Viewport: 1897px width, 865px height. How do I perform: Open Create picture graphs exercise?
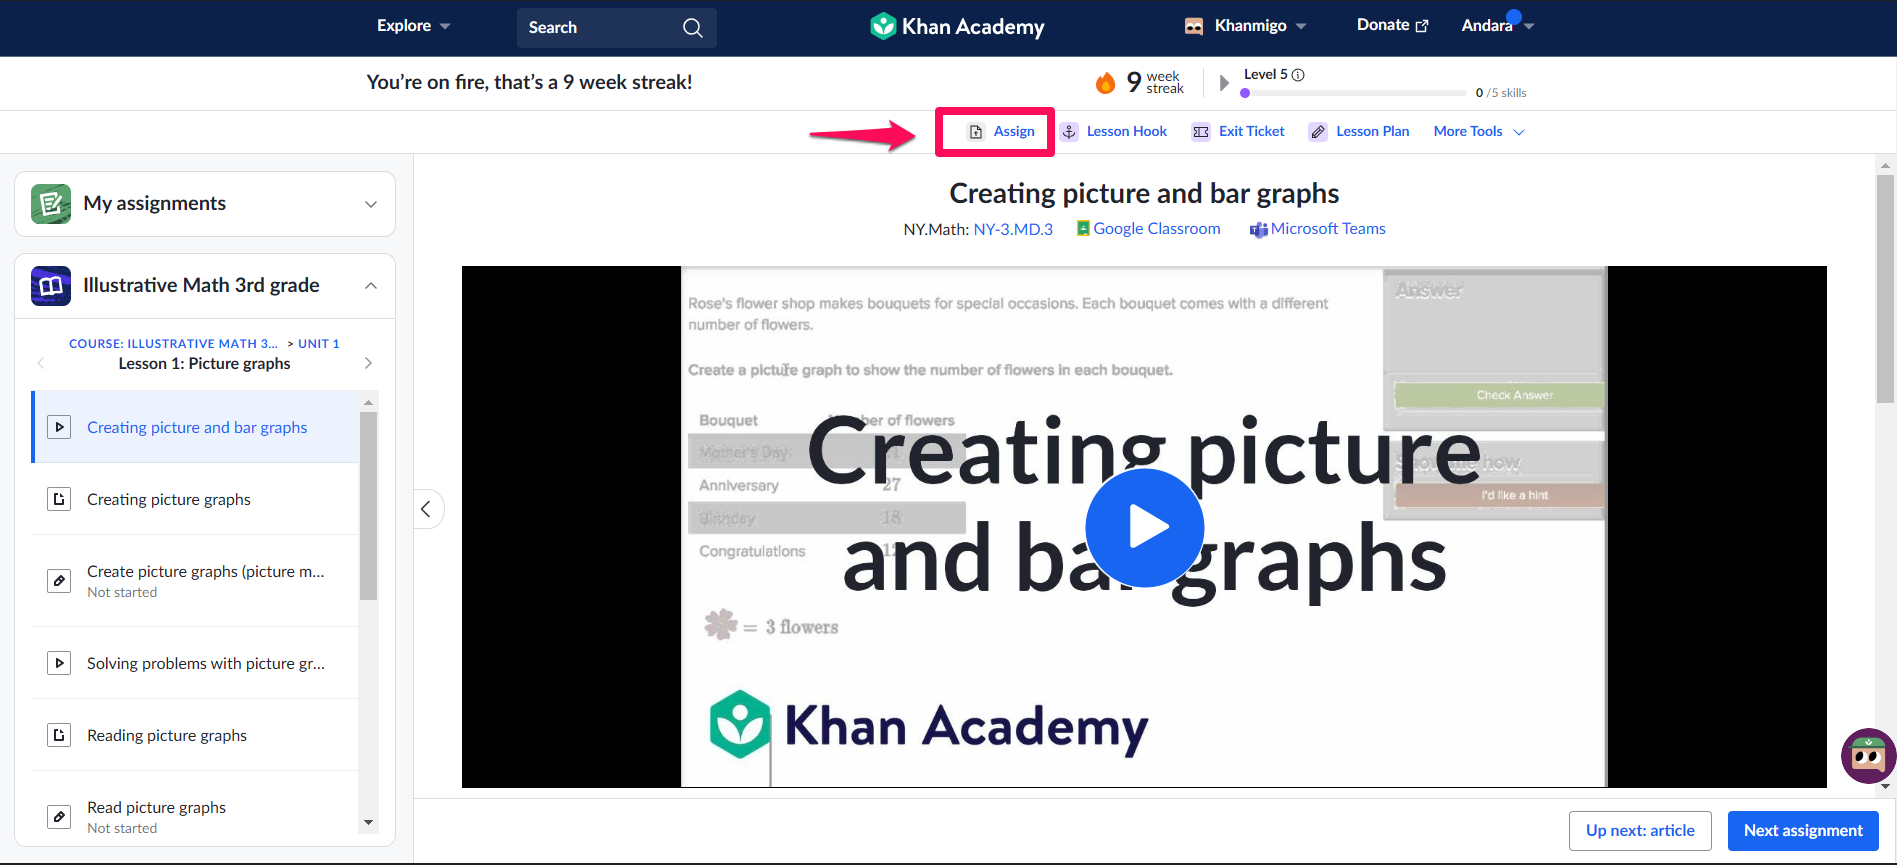tap(196, 581)
